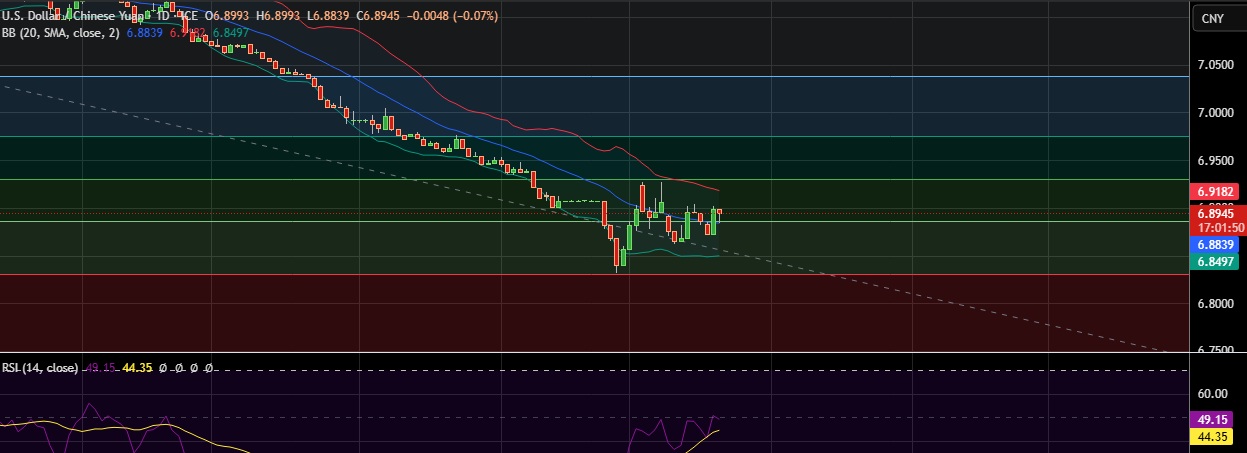Click the yellow 44.35 RSI scale label
The image size is (1247, 453).
tap(1213, 437)
